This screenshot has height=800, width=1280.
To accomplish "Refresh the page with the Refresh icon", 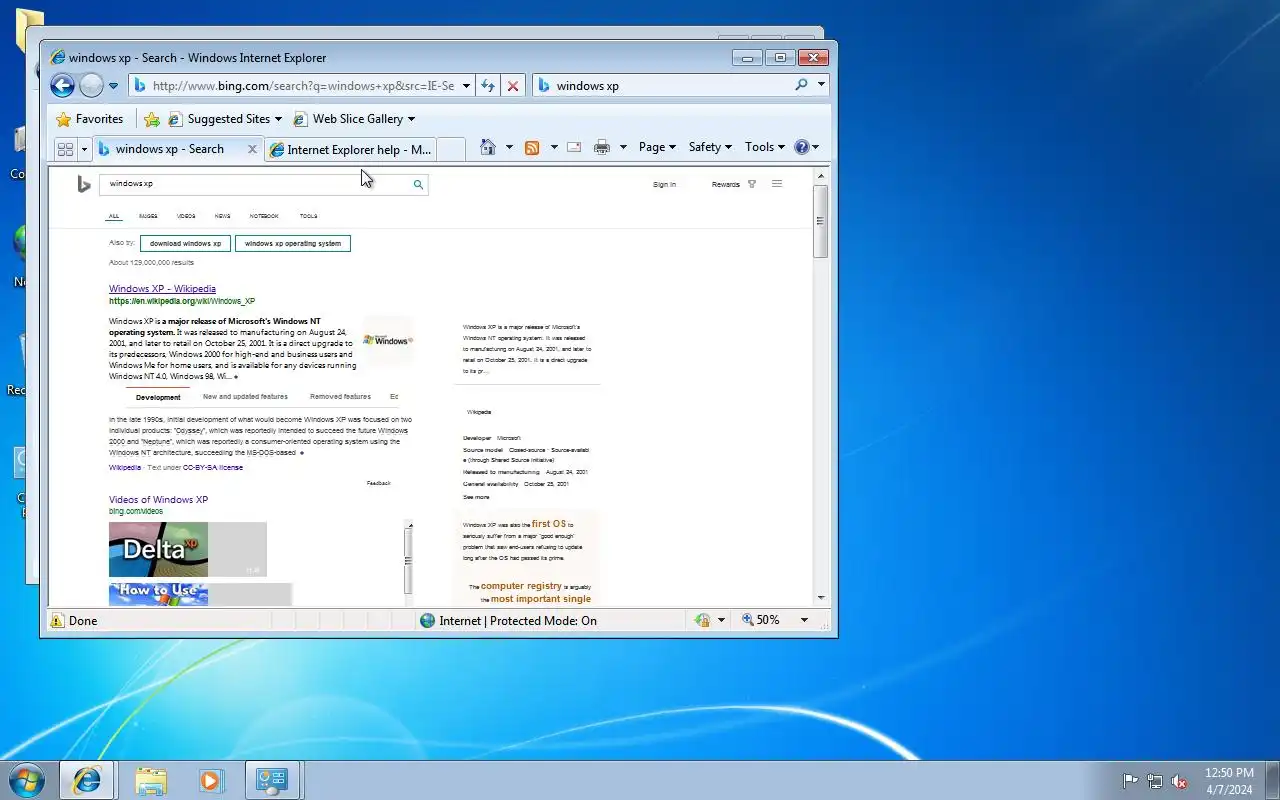I will pyautogui.click(x=488, y=86).
